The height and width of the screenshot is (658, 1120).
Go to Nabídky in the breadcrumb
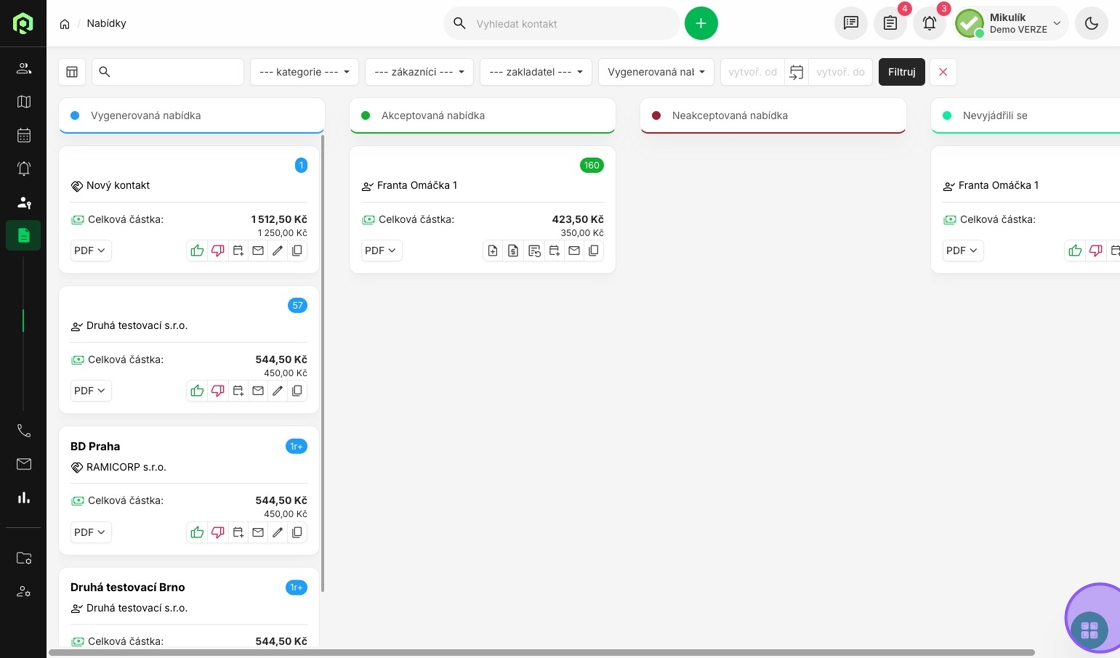pos(106,23)
